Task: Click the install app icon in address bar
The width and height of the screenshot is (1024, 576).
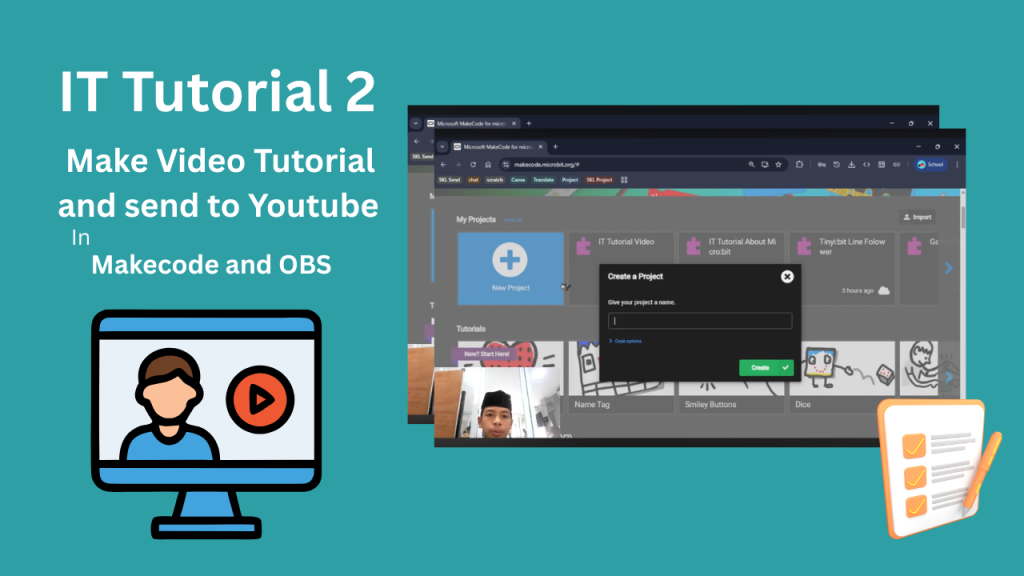Action: click(765, 165)
